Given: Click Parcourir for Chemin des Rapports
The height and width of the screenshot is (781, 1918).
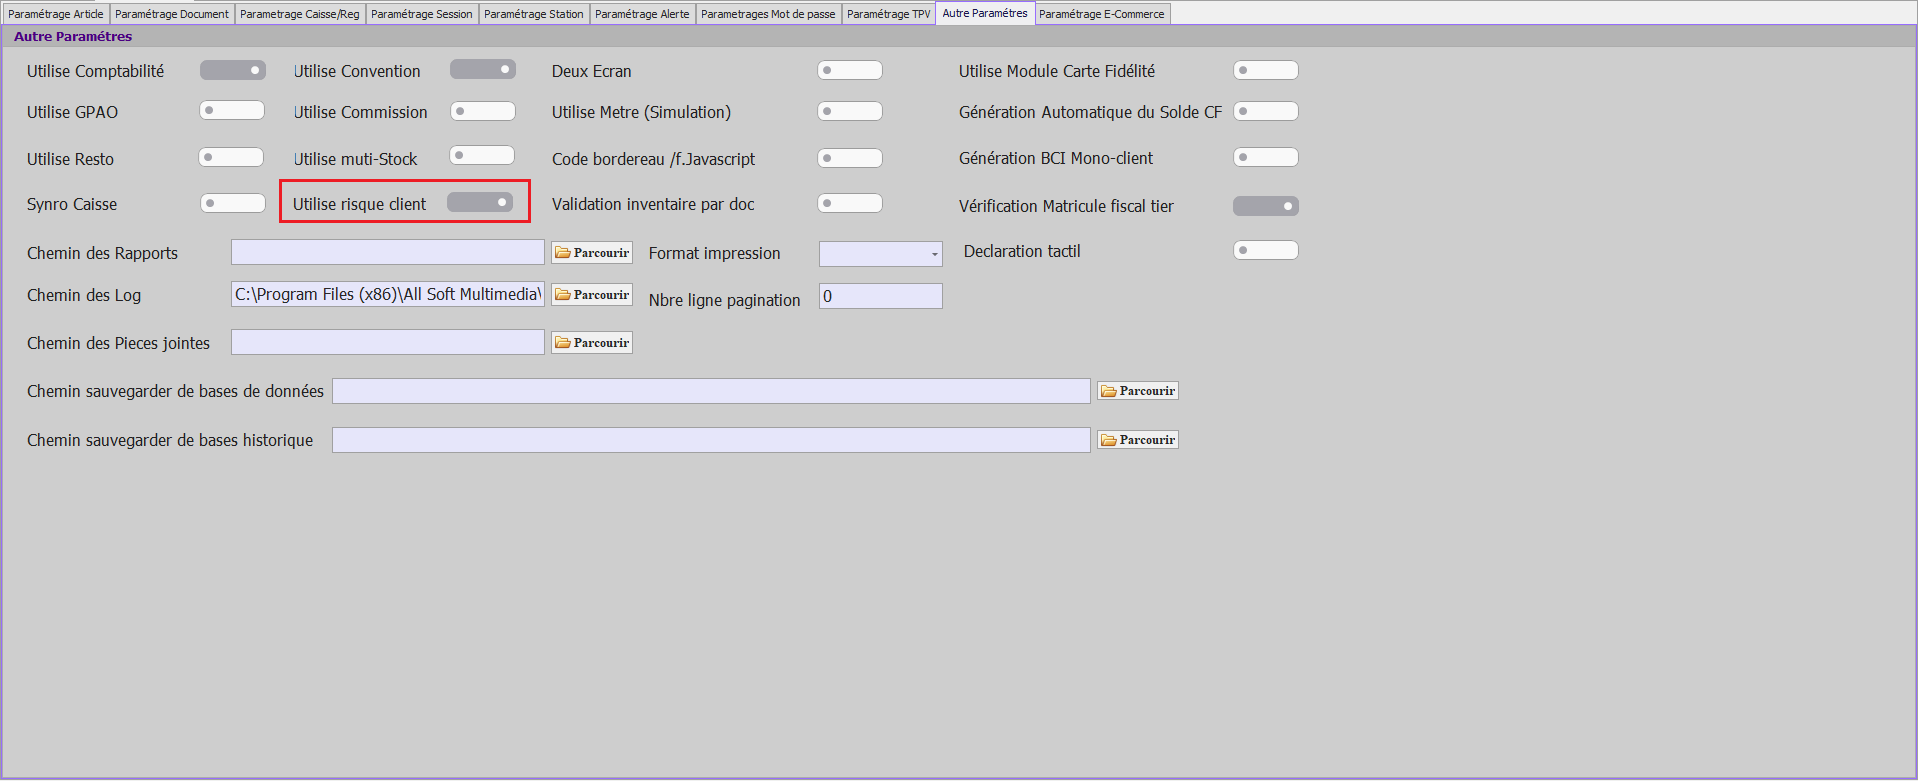Looking at the screenshot, I should (592, 253).
